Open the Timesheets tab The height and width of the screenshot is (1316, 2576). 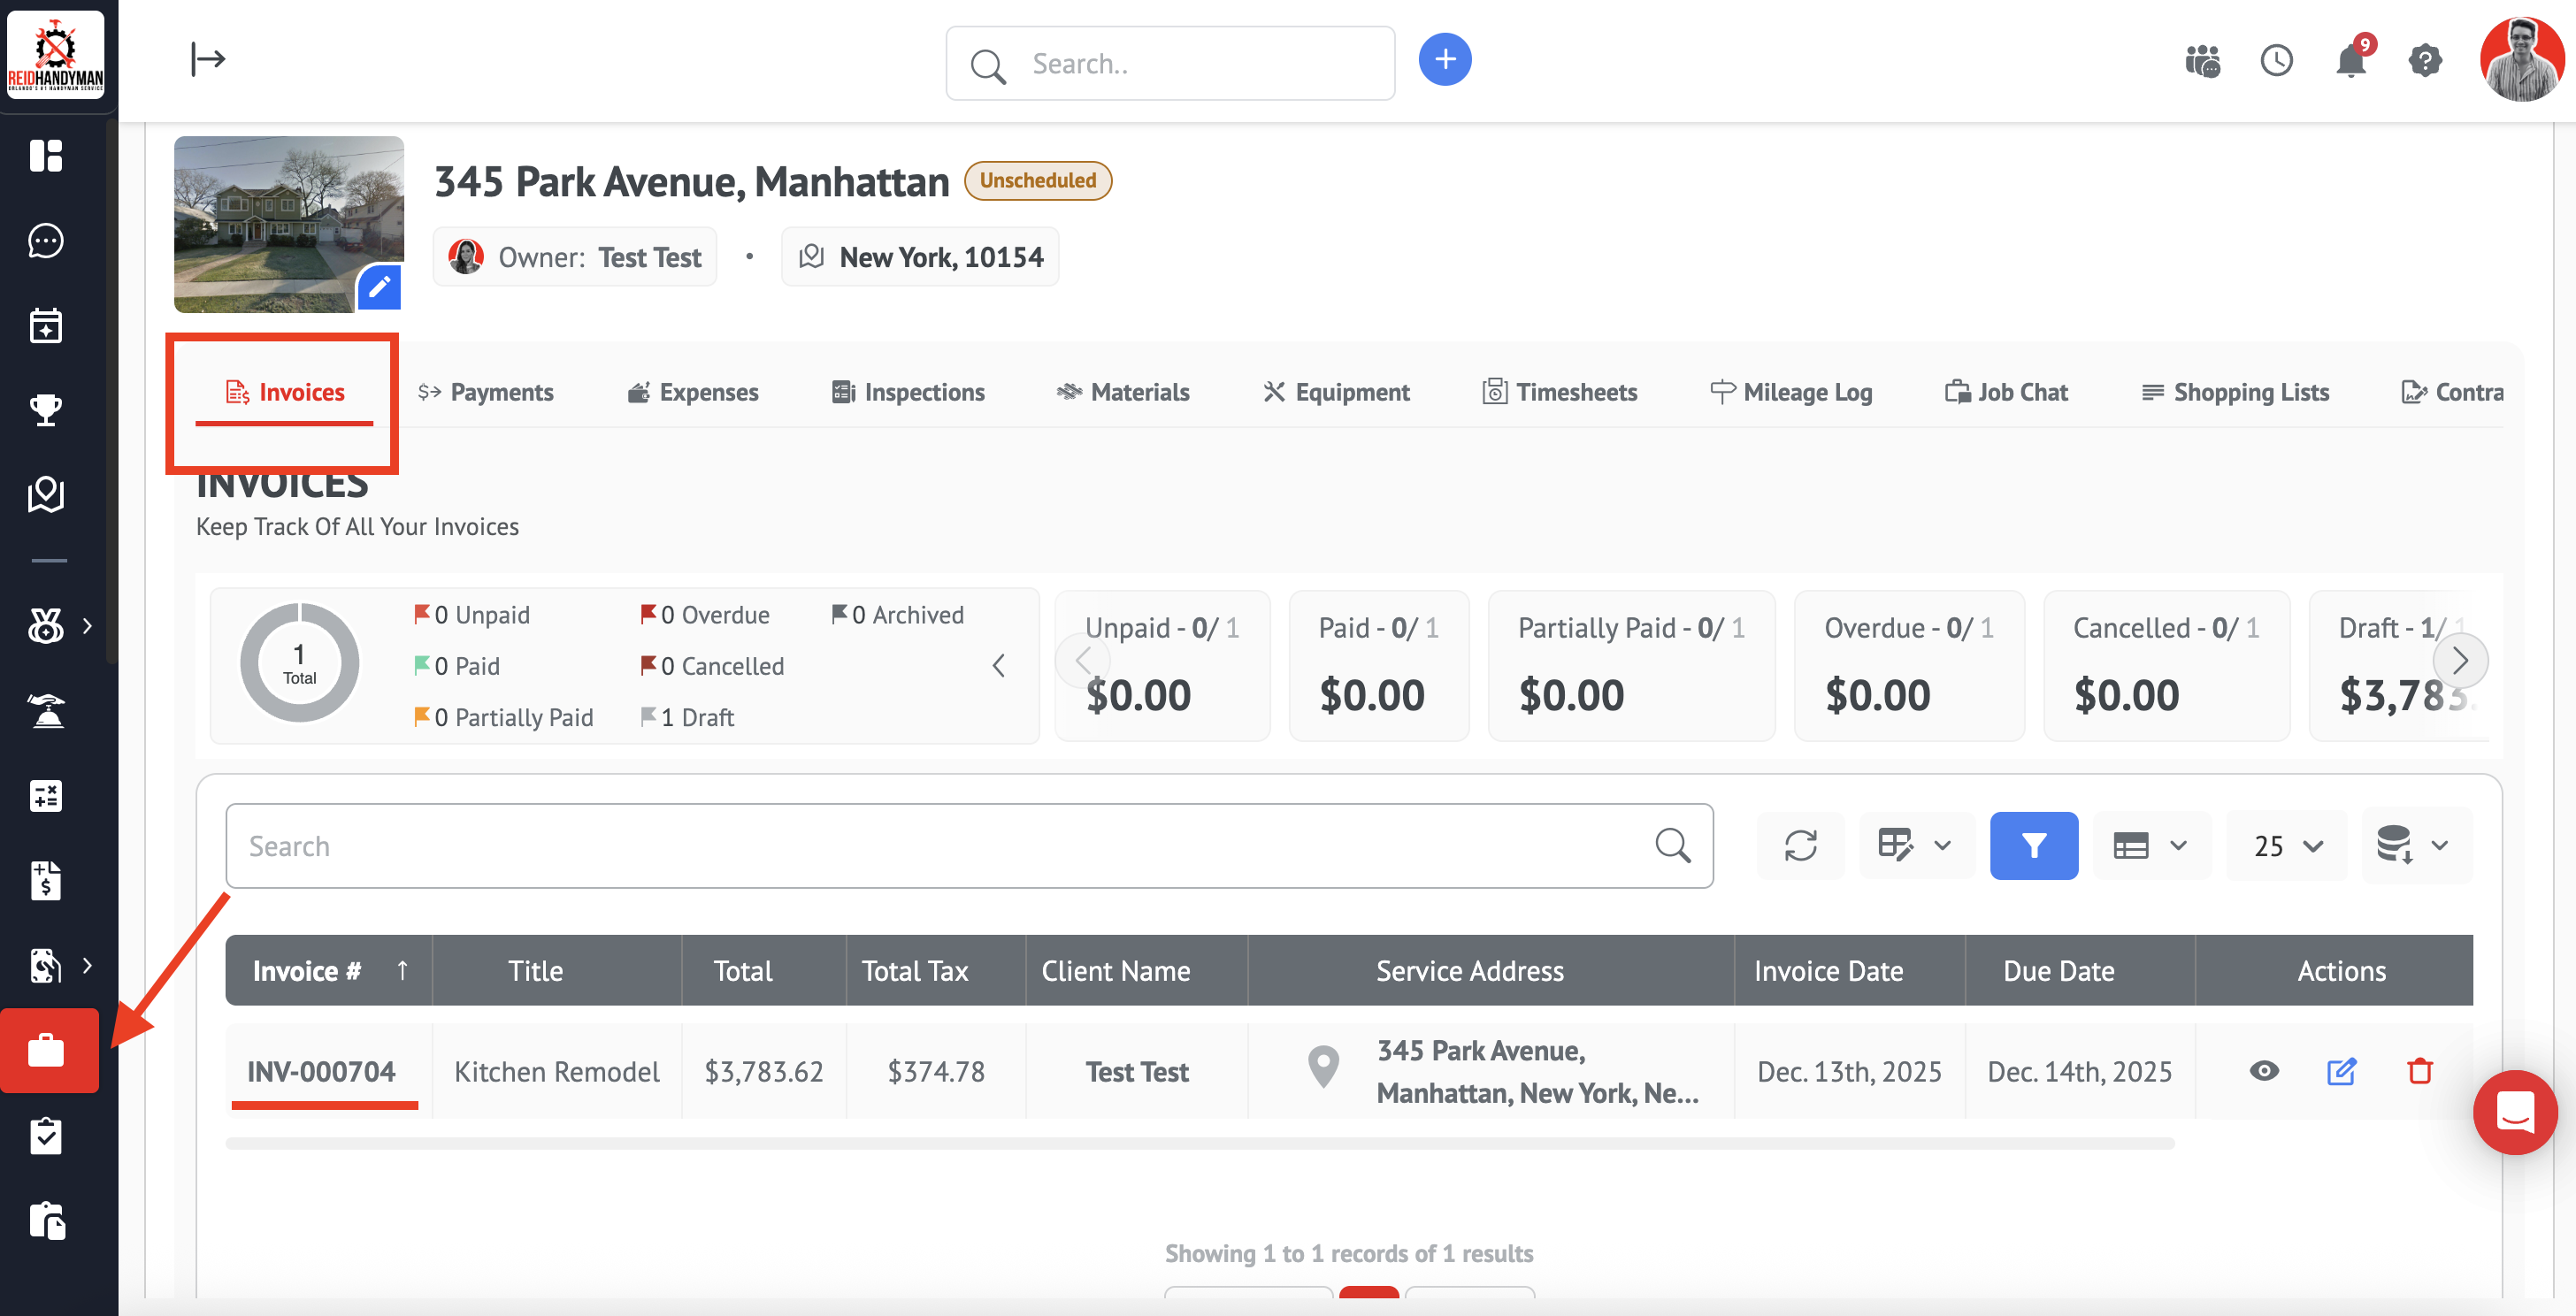coord(1560,392)
